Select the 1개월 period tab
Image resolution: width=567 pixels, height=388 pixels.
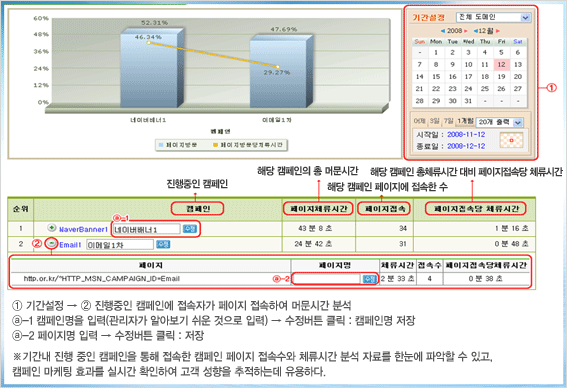[465, 121]
